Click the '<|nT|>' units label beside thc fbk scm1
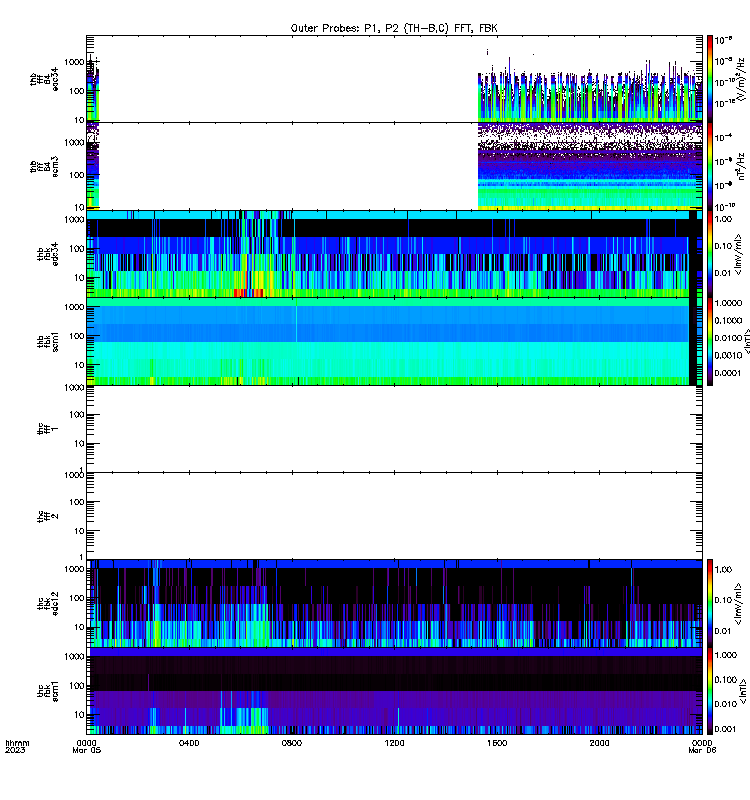750x800 pixels. click(x=743, y=691)
